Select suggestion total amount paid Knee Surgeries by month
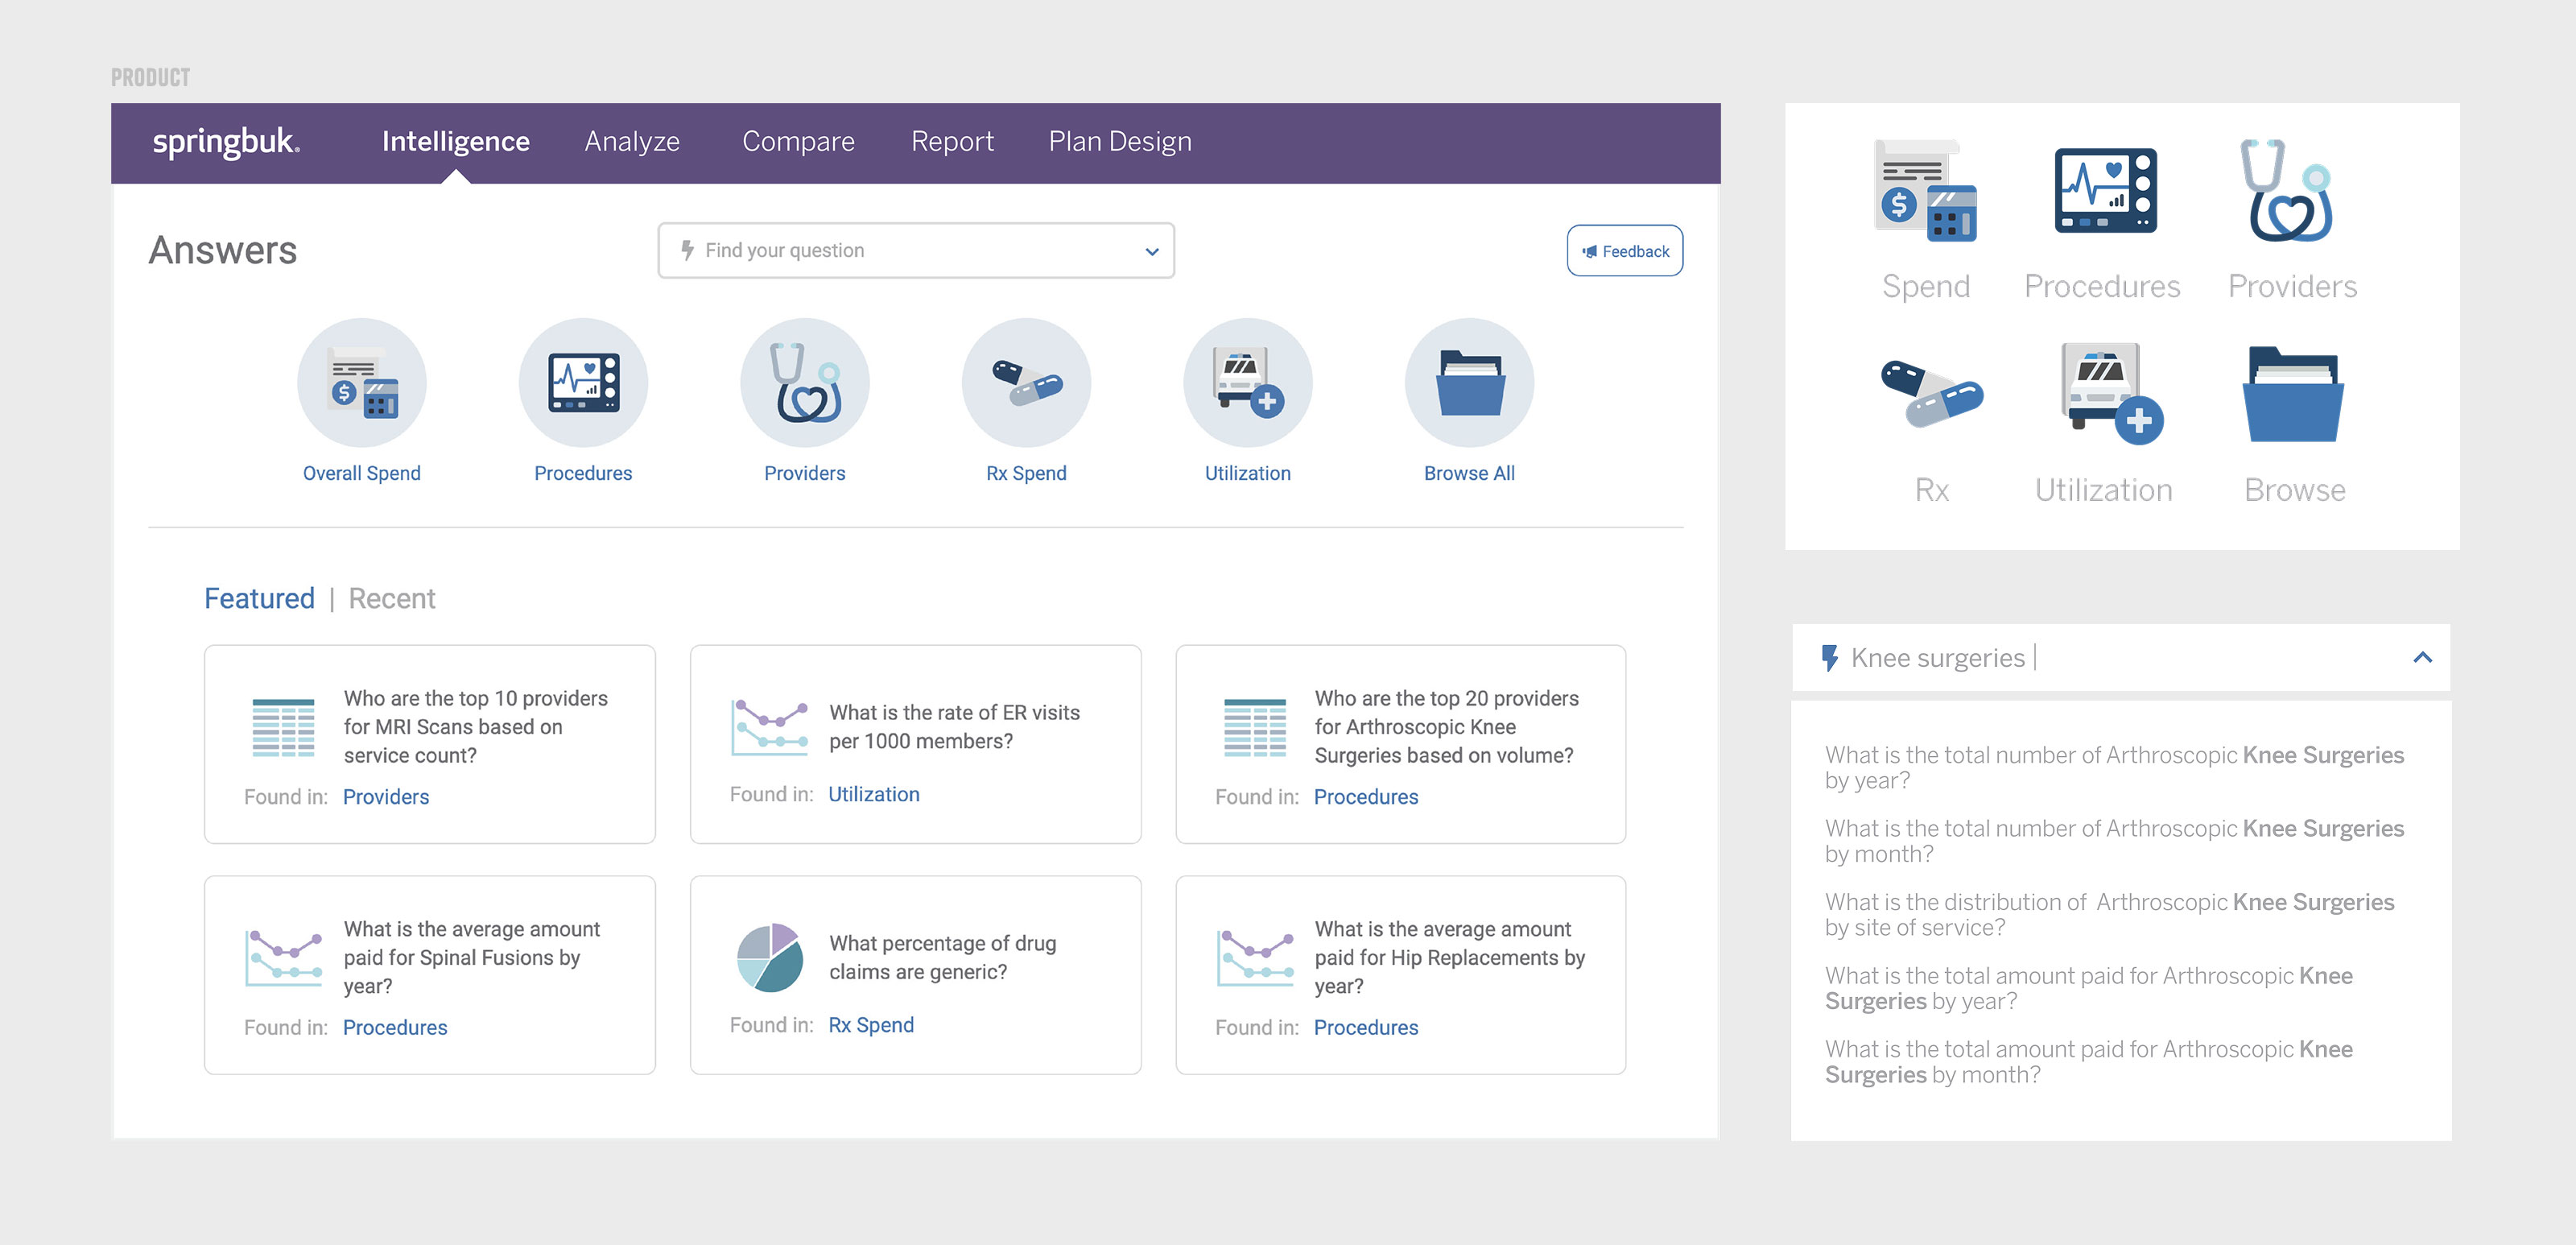 tap(2088, 1062)
